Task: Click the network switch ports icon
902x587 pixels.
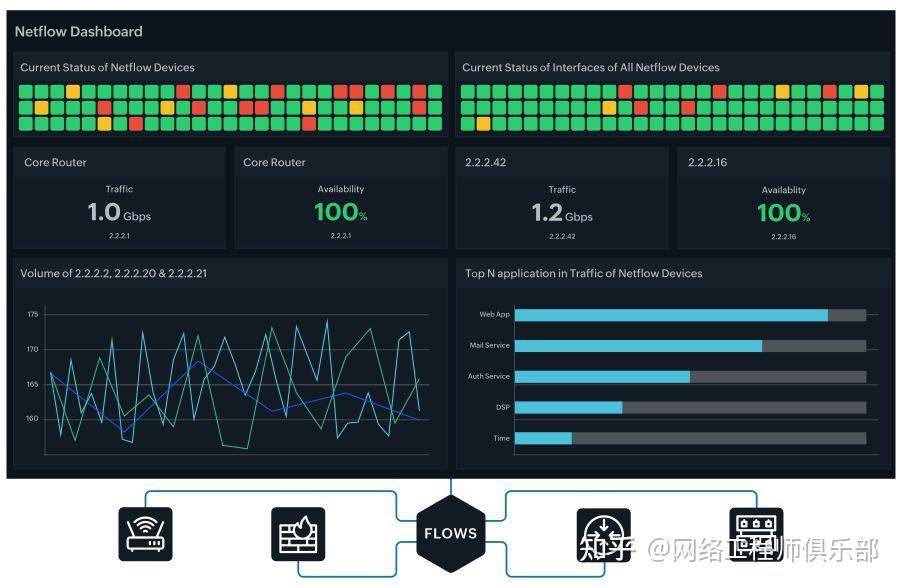Action: (756, 533)
